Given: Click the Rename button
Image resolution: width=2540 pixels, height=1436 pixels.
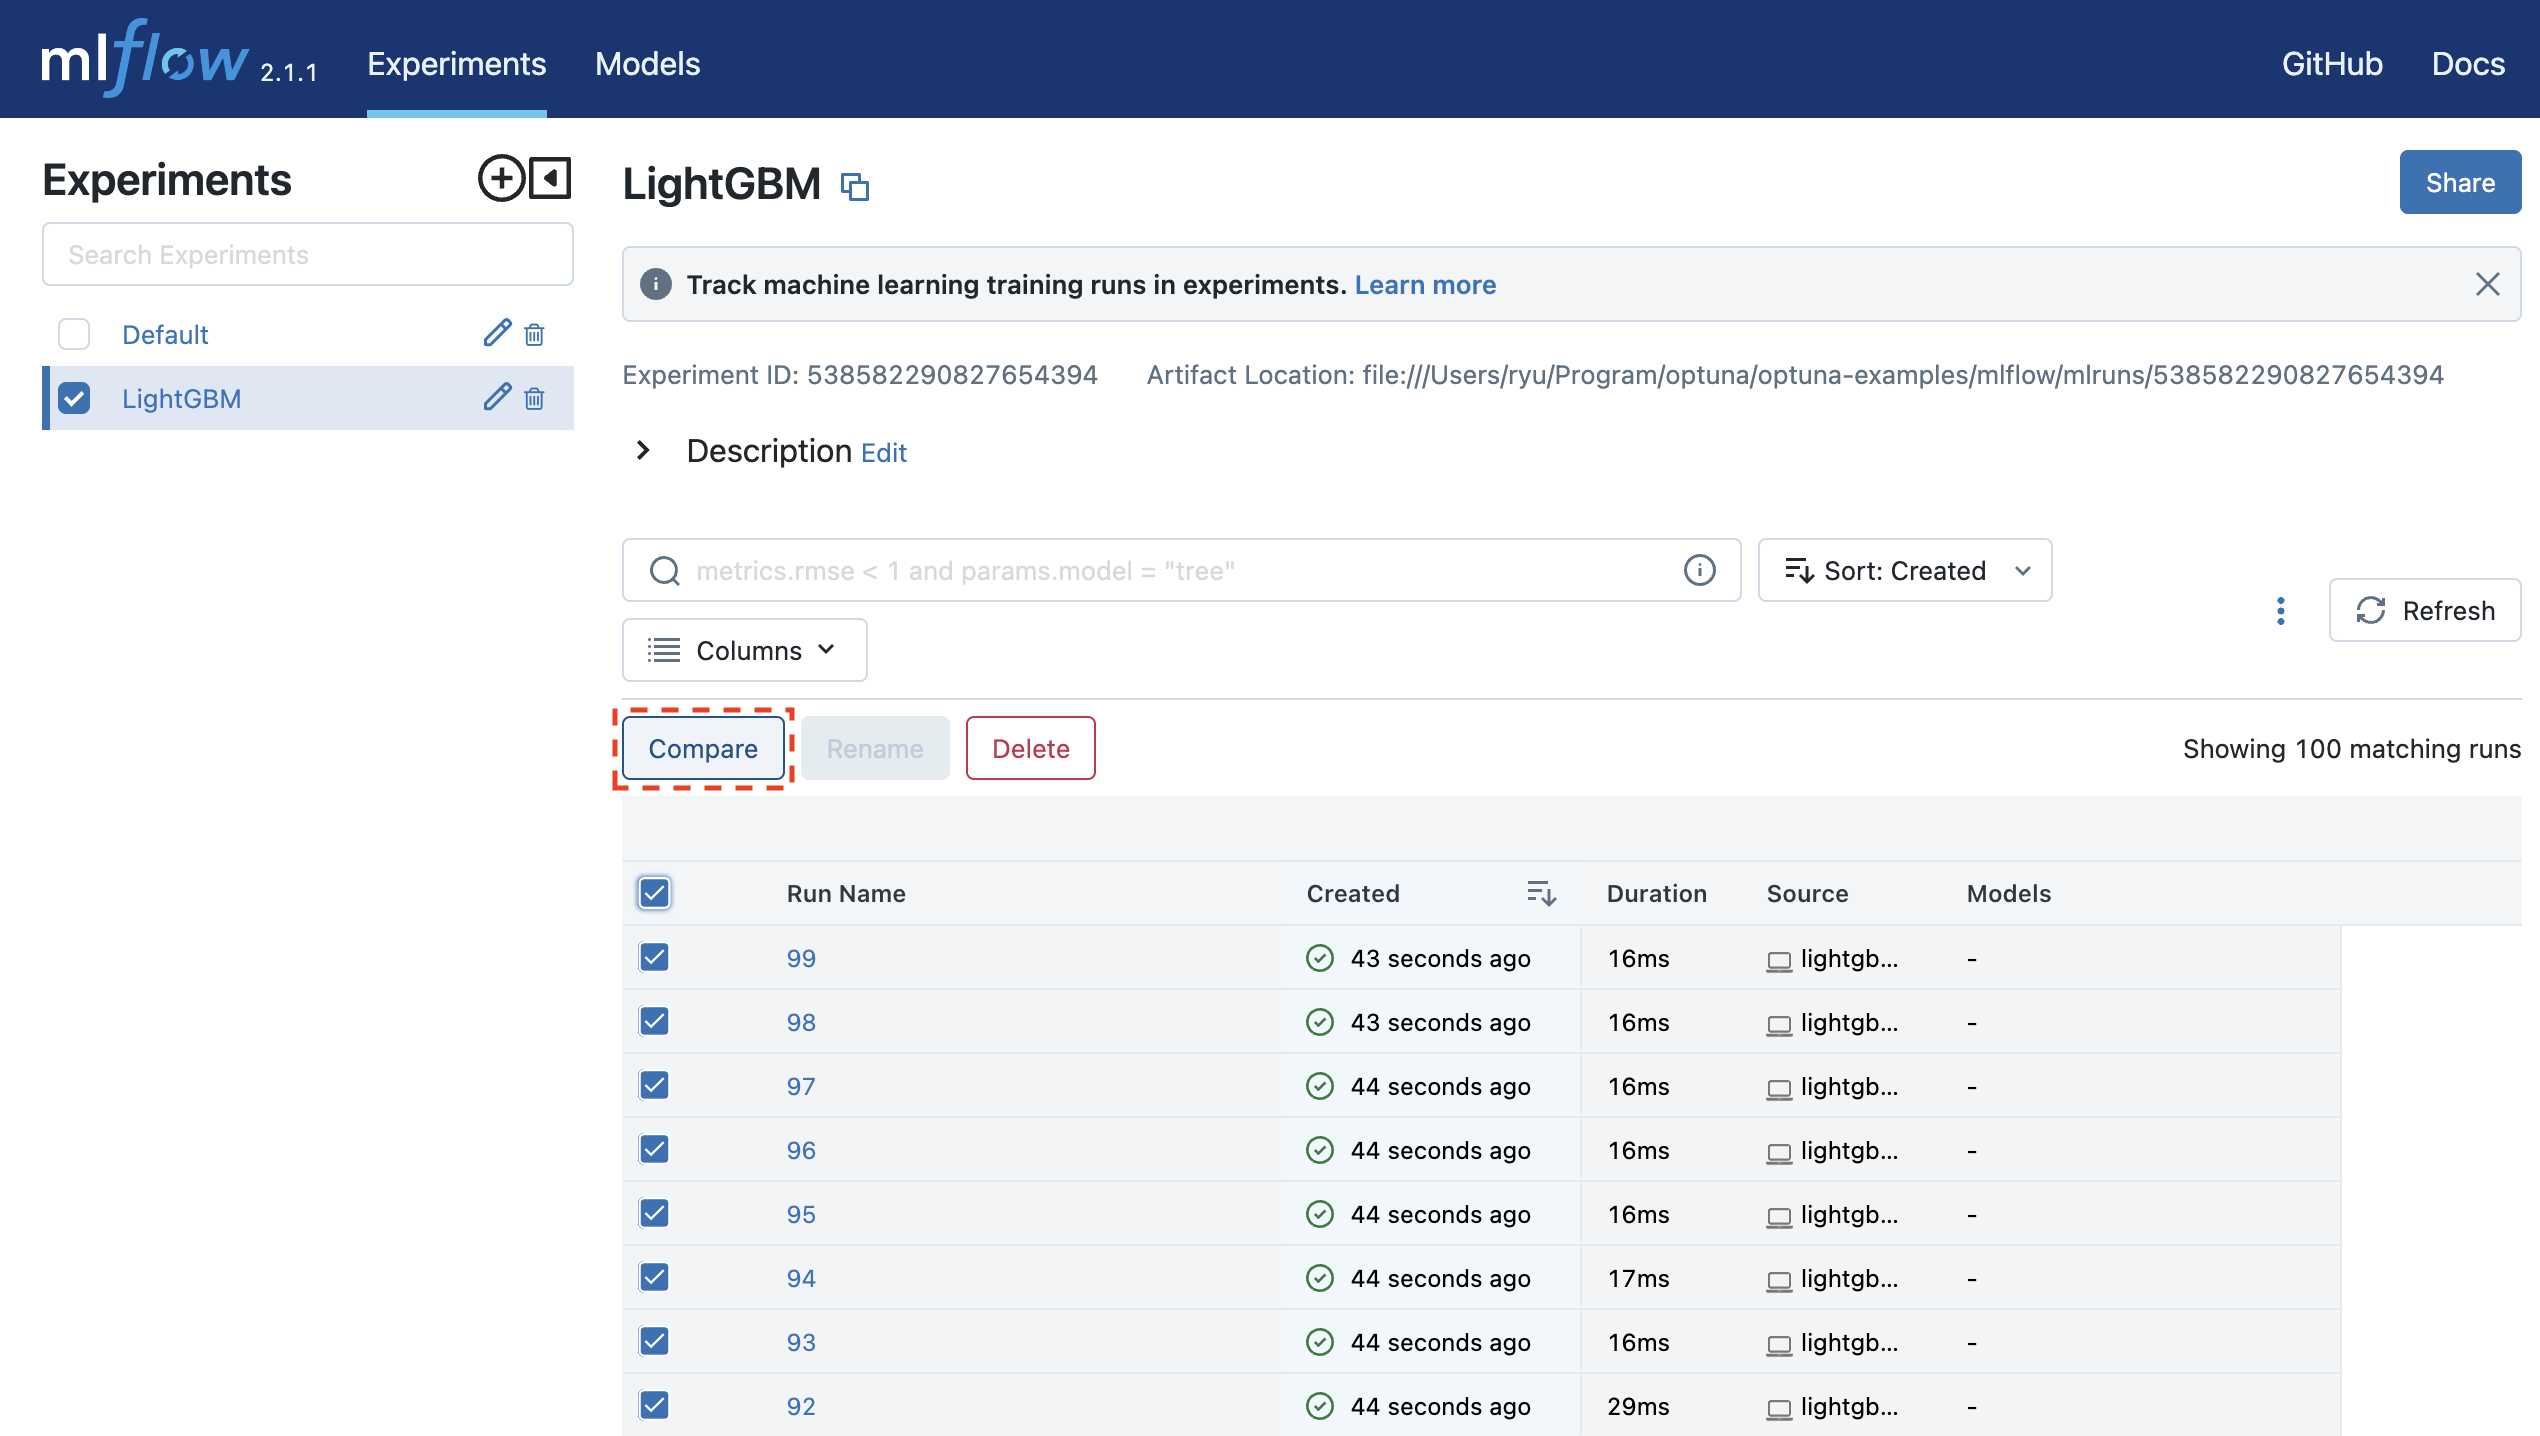Looking at the screenshot, I should pos(875,748).
